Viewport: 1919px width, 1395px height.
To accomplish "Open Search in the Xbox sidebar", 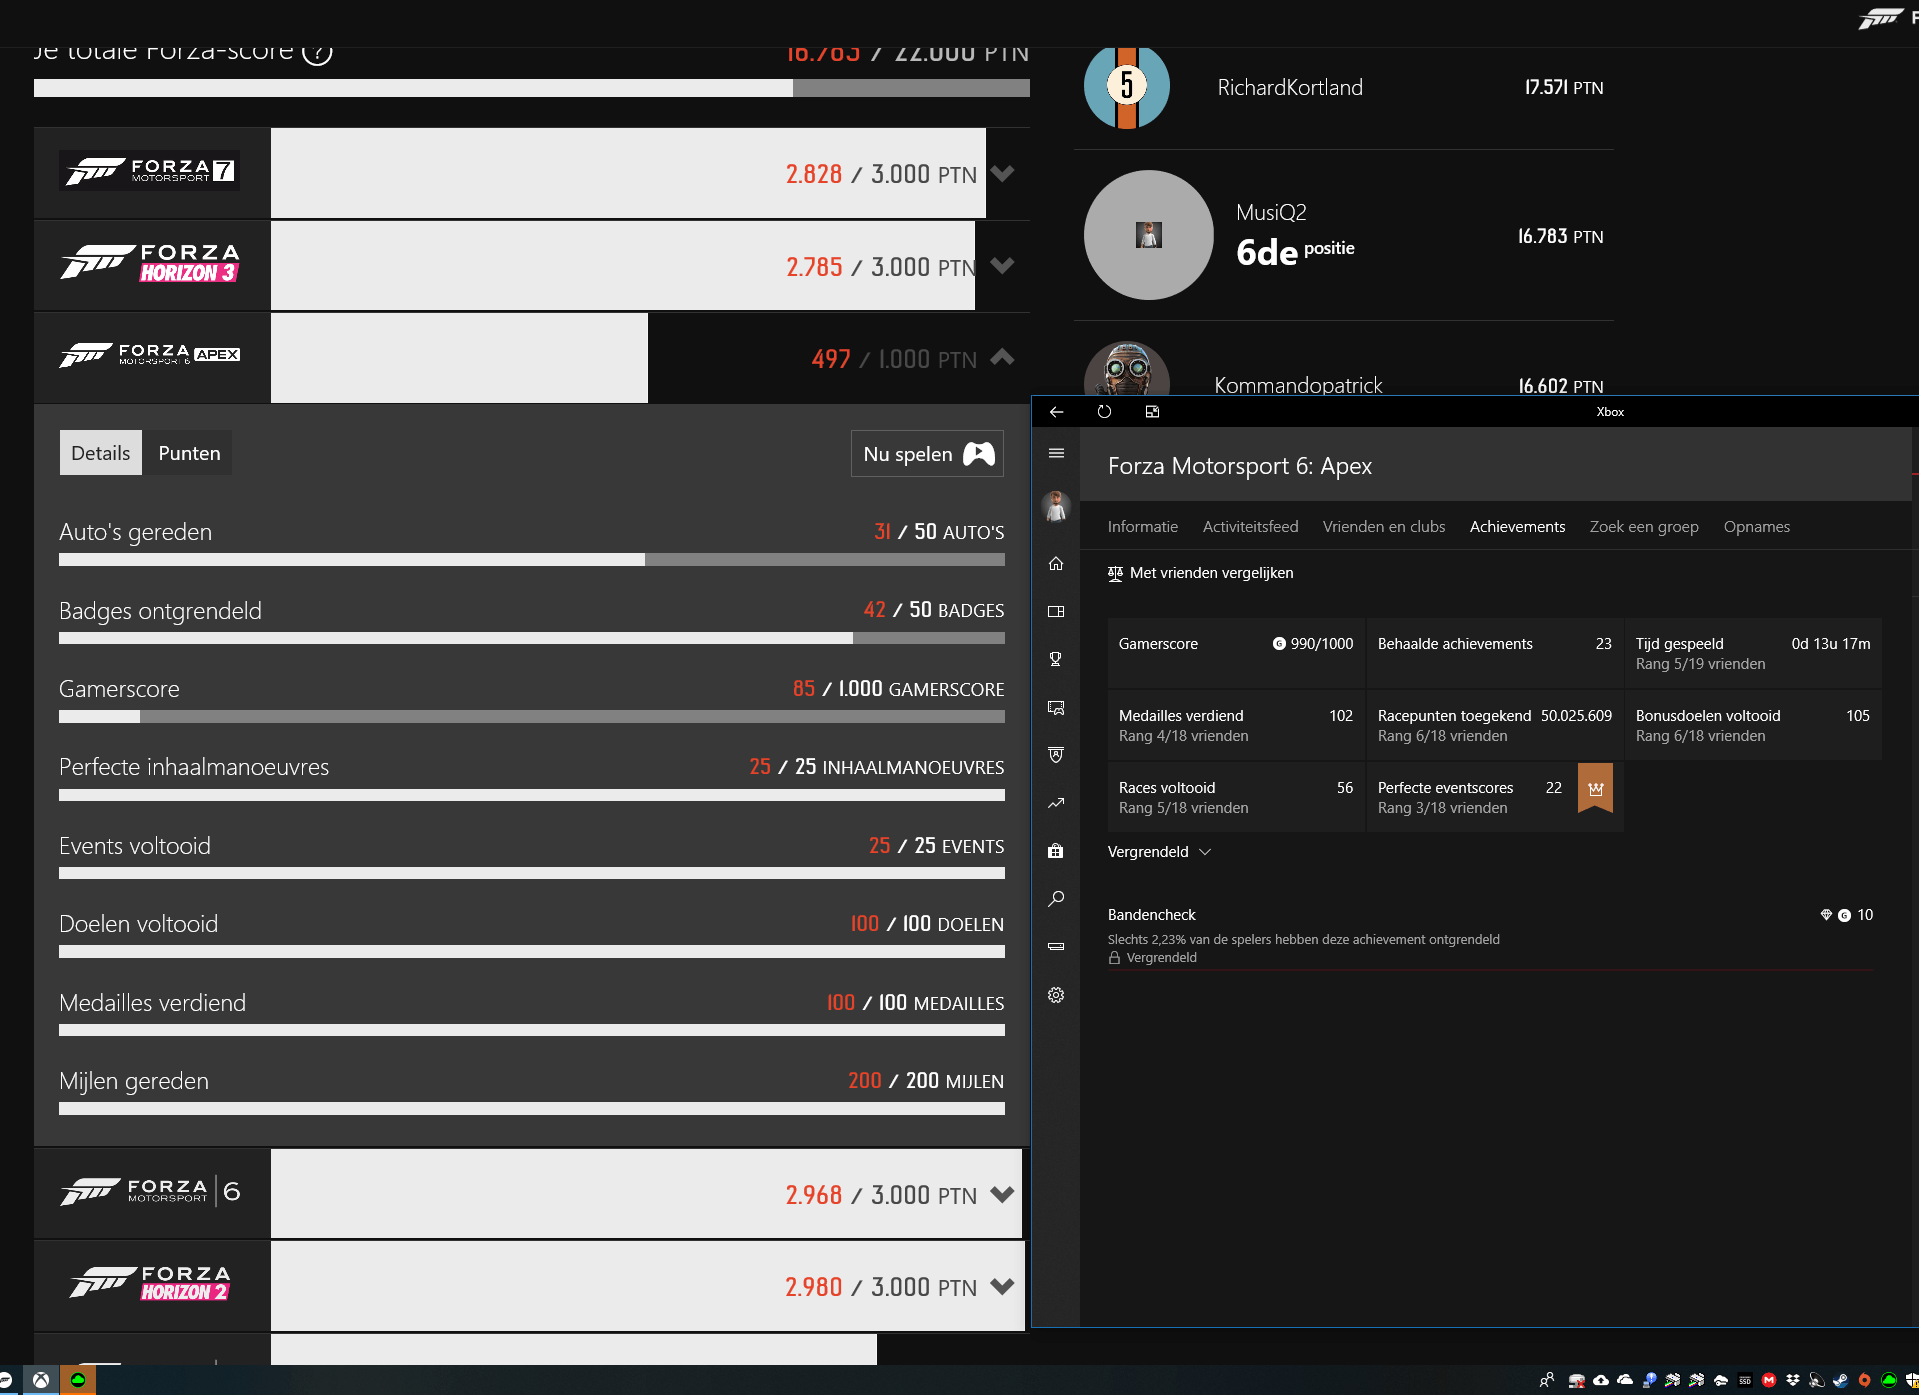I will 1056,899.
